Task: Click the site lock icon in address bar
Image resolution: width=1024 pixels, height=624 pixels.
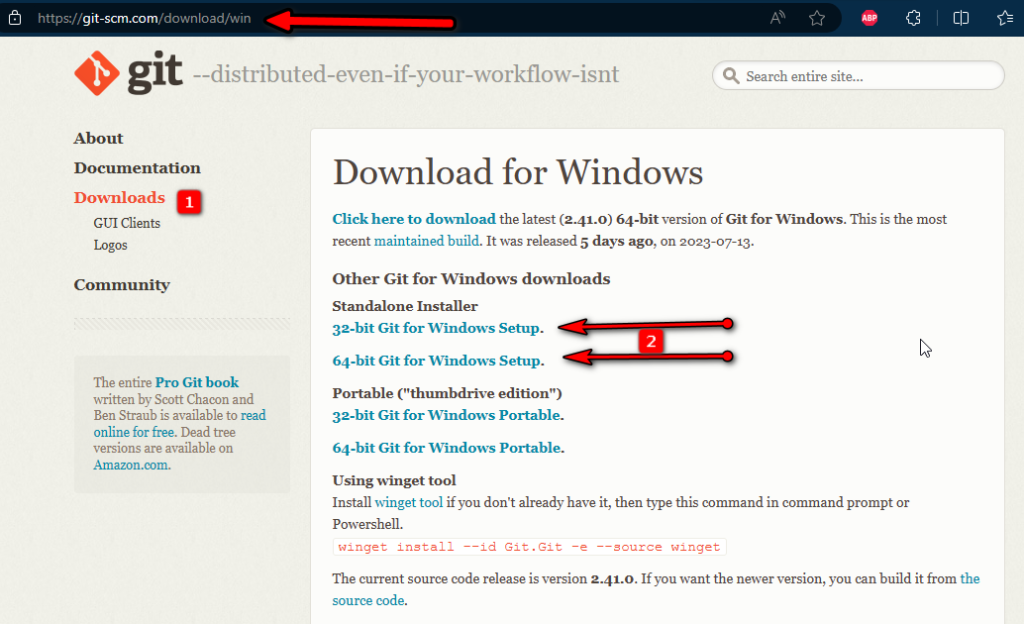Action: coord(15,18)
